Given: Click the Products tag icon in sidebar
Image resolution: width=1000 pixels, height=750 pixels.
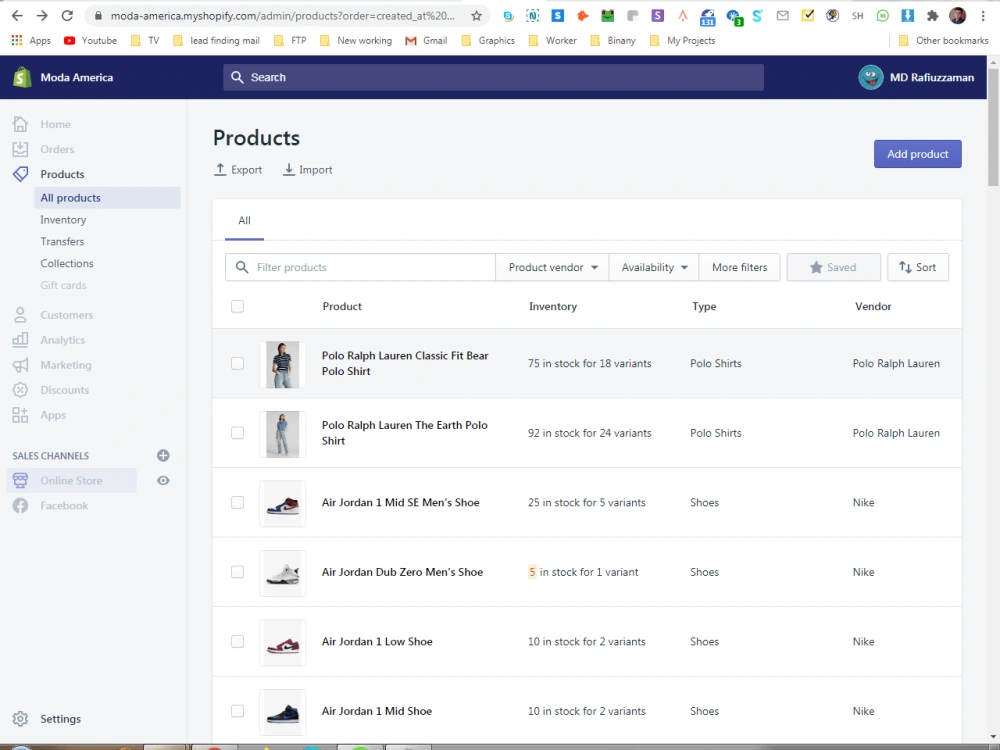Looking at the screenshot, I should (x=20, y=174).
